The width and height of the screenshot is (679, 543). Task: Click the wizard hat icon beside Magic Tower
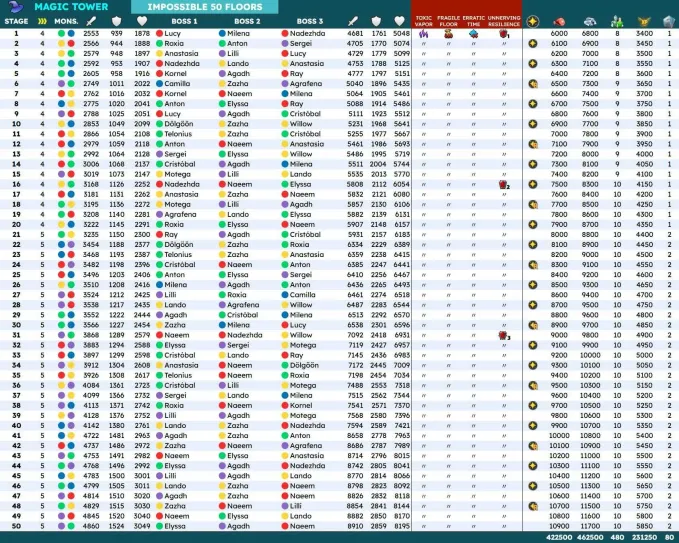15,6
